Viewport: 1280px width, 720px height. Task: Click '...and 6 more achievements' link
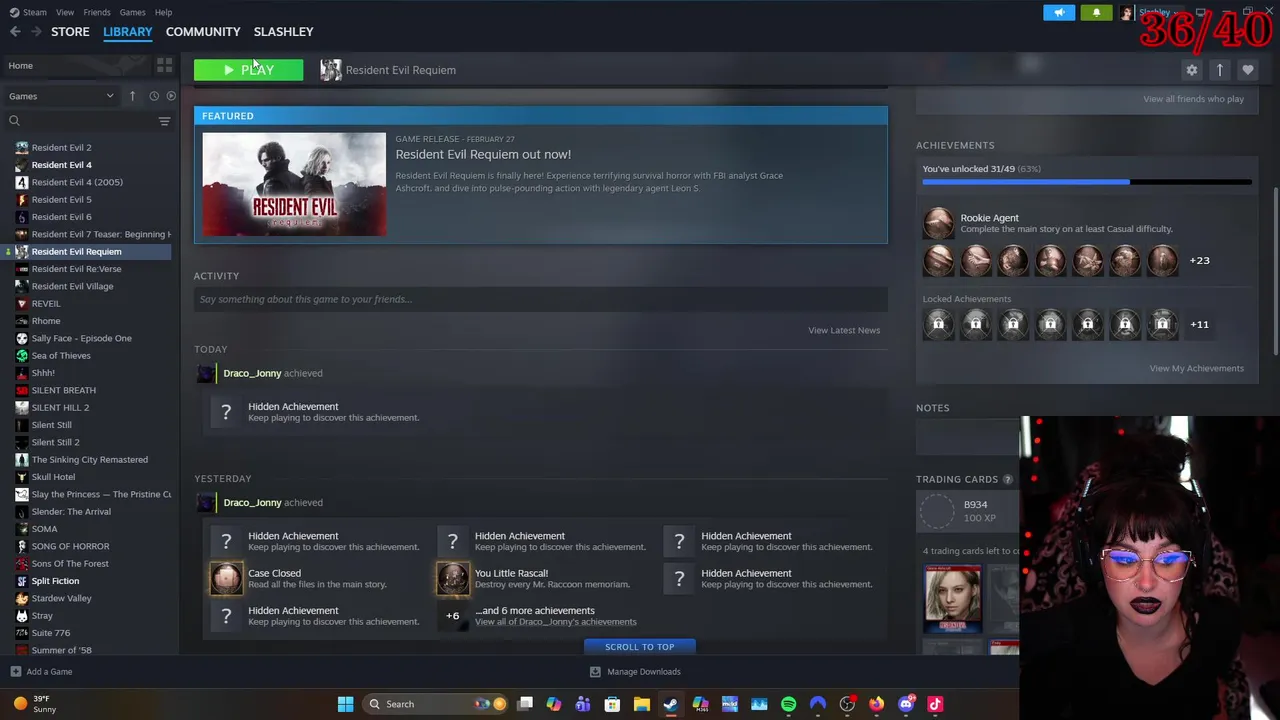(535, 611)
